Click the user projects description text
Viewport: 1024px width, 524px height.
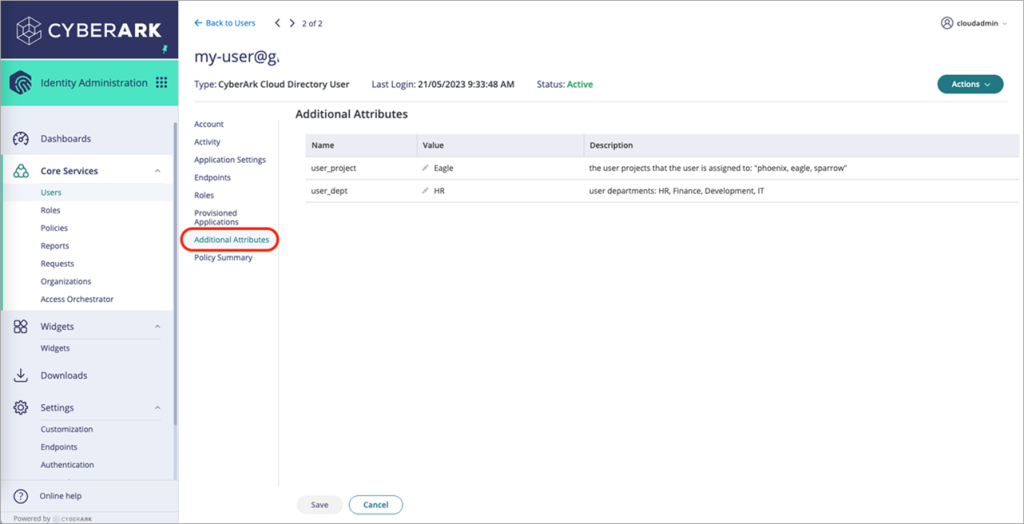pos(718,168)
